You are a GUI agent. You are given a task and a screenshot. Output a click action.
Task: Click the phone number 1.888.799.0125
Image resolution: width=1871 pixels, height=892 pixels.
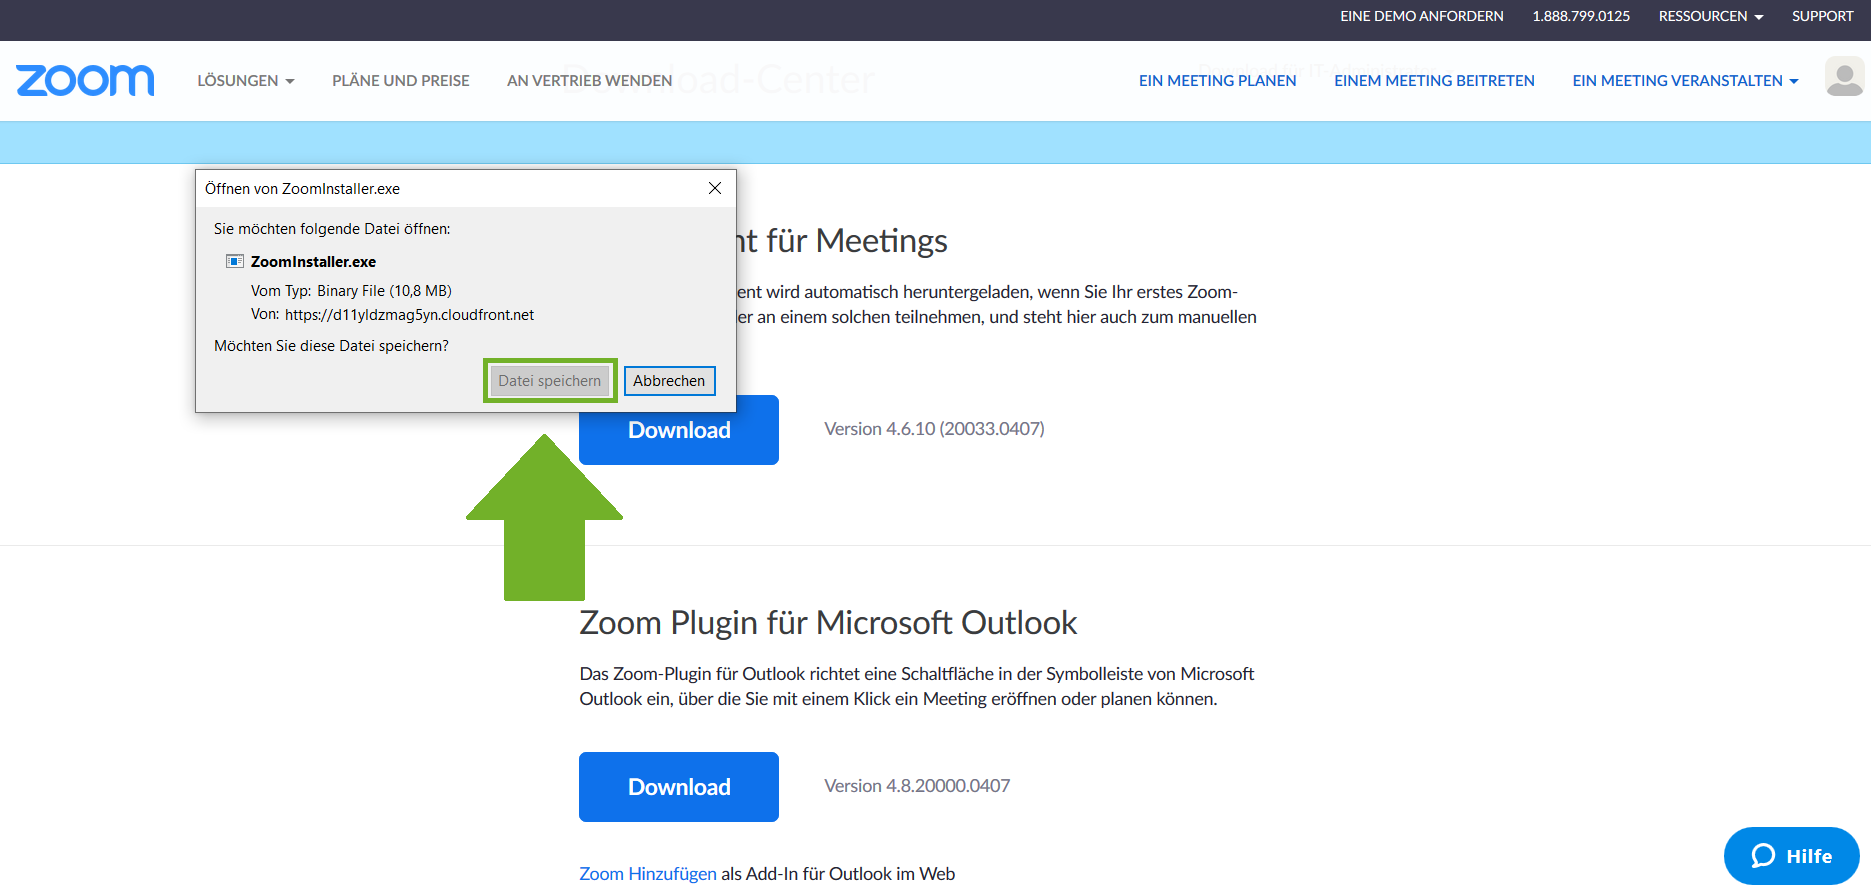1580,16
